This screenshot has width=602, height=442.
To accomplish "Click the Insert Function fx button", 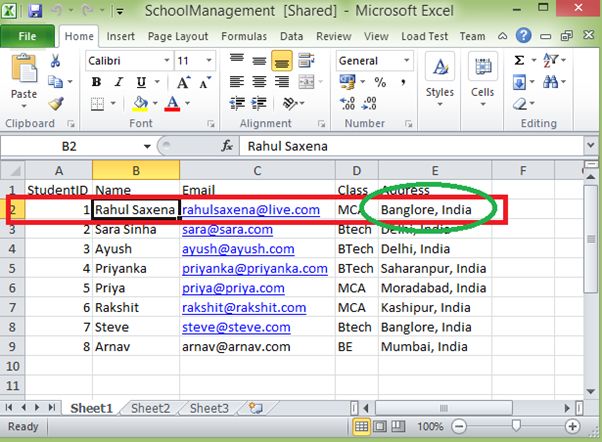I will (227, 146).
